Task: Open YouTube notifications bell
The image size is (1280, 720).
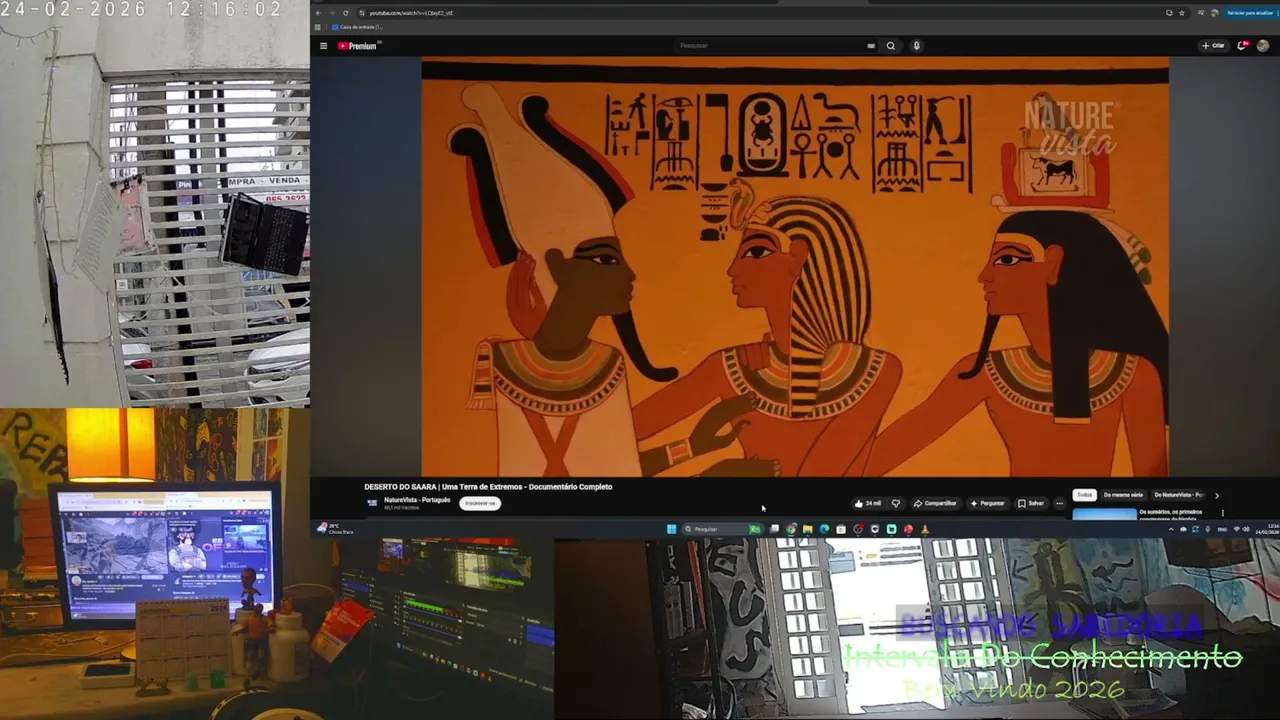Action: click(1242, 46)
